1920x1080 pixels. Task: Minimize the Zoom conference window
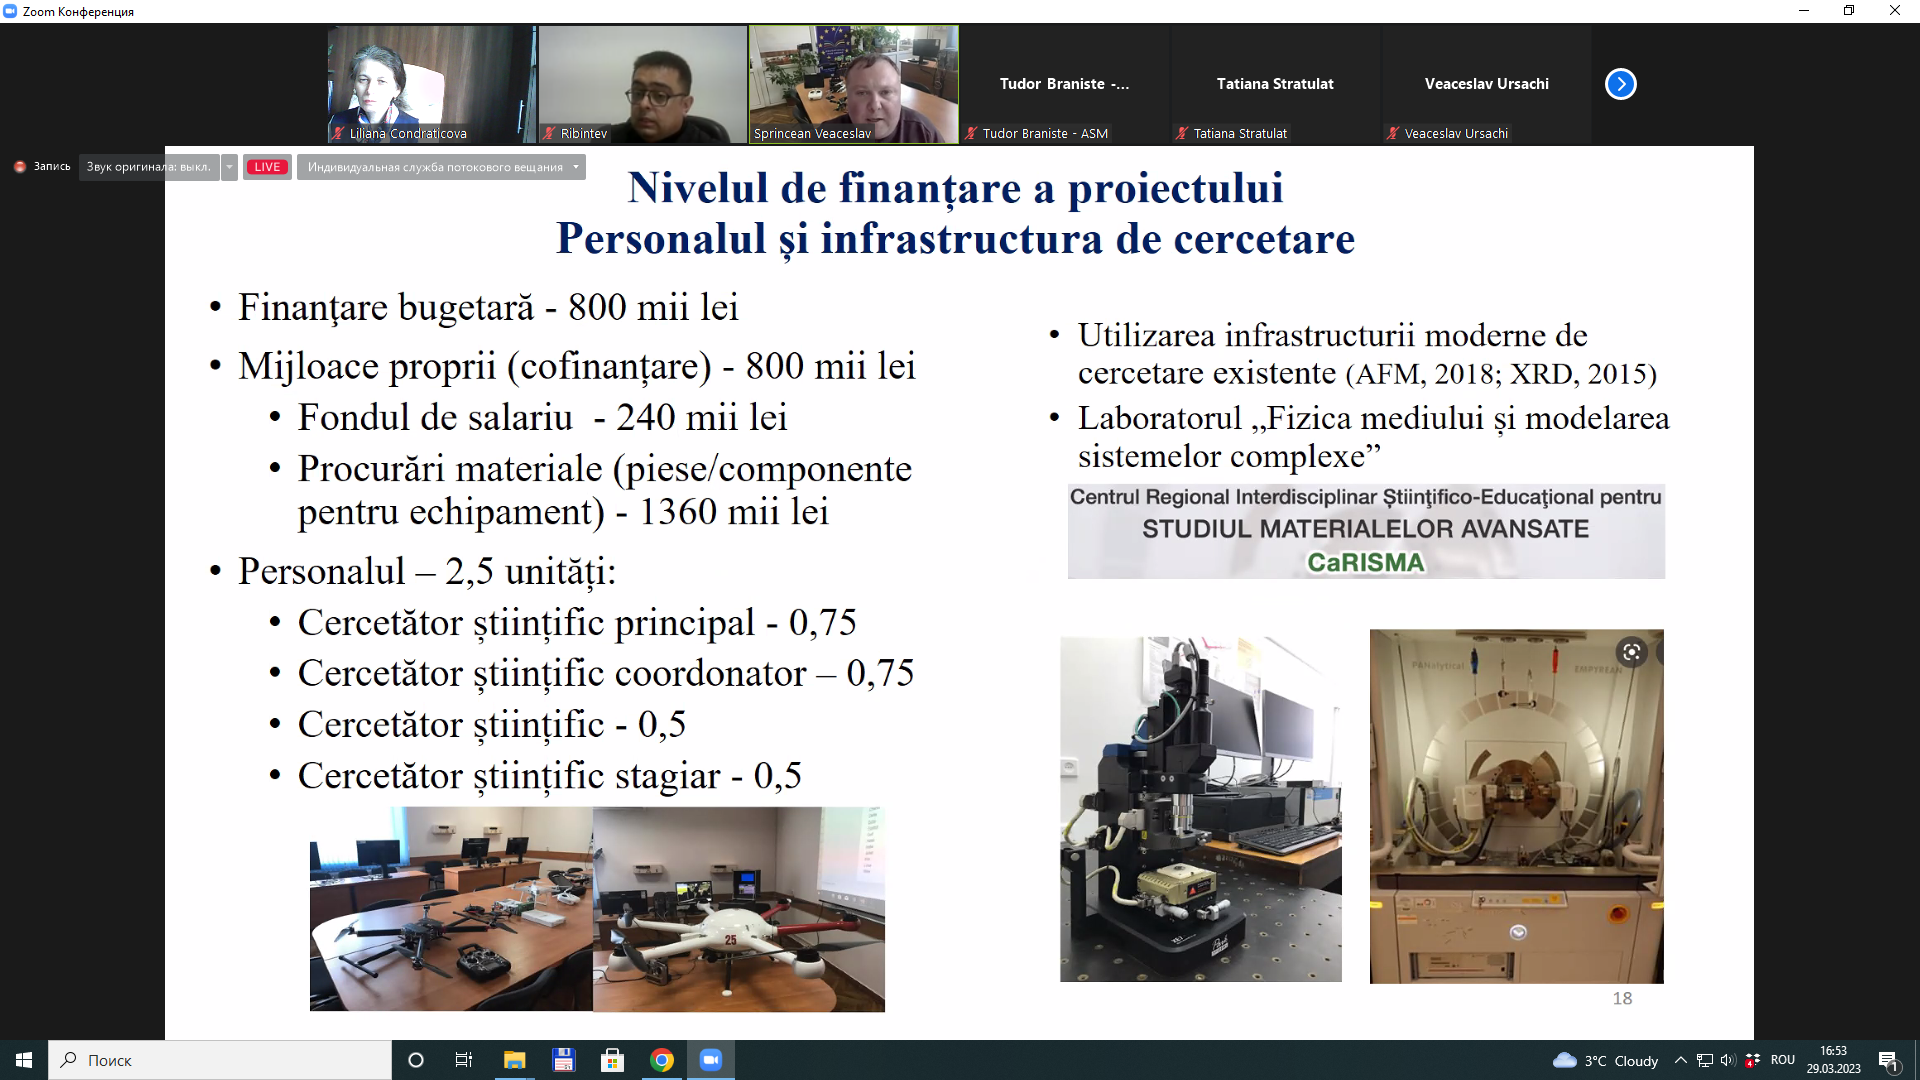1804,11
